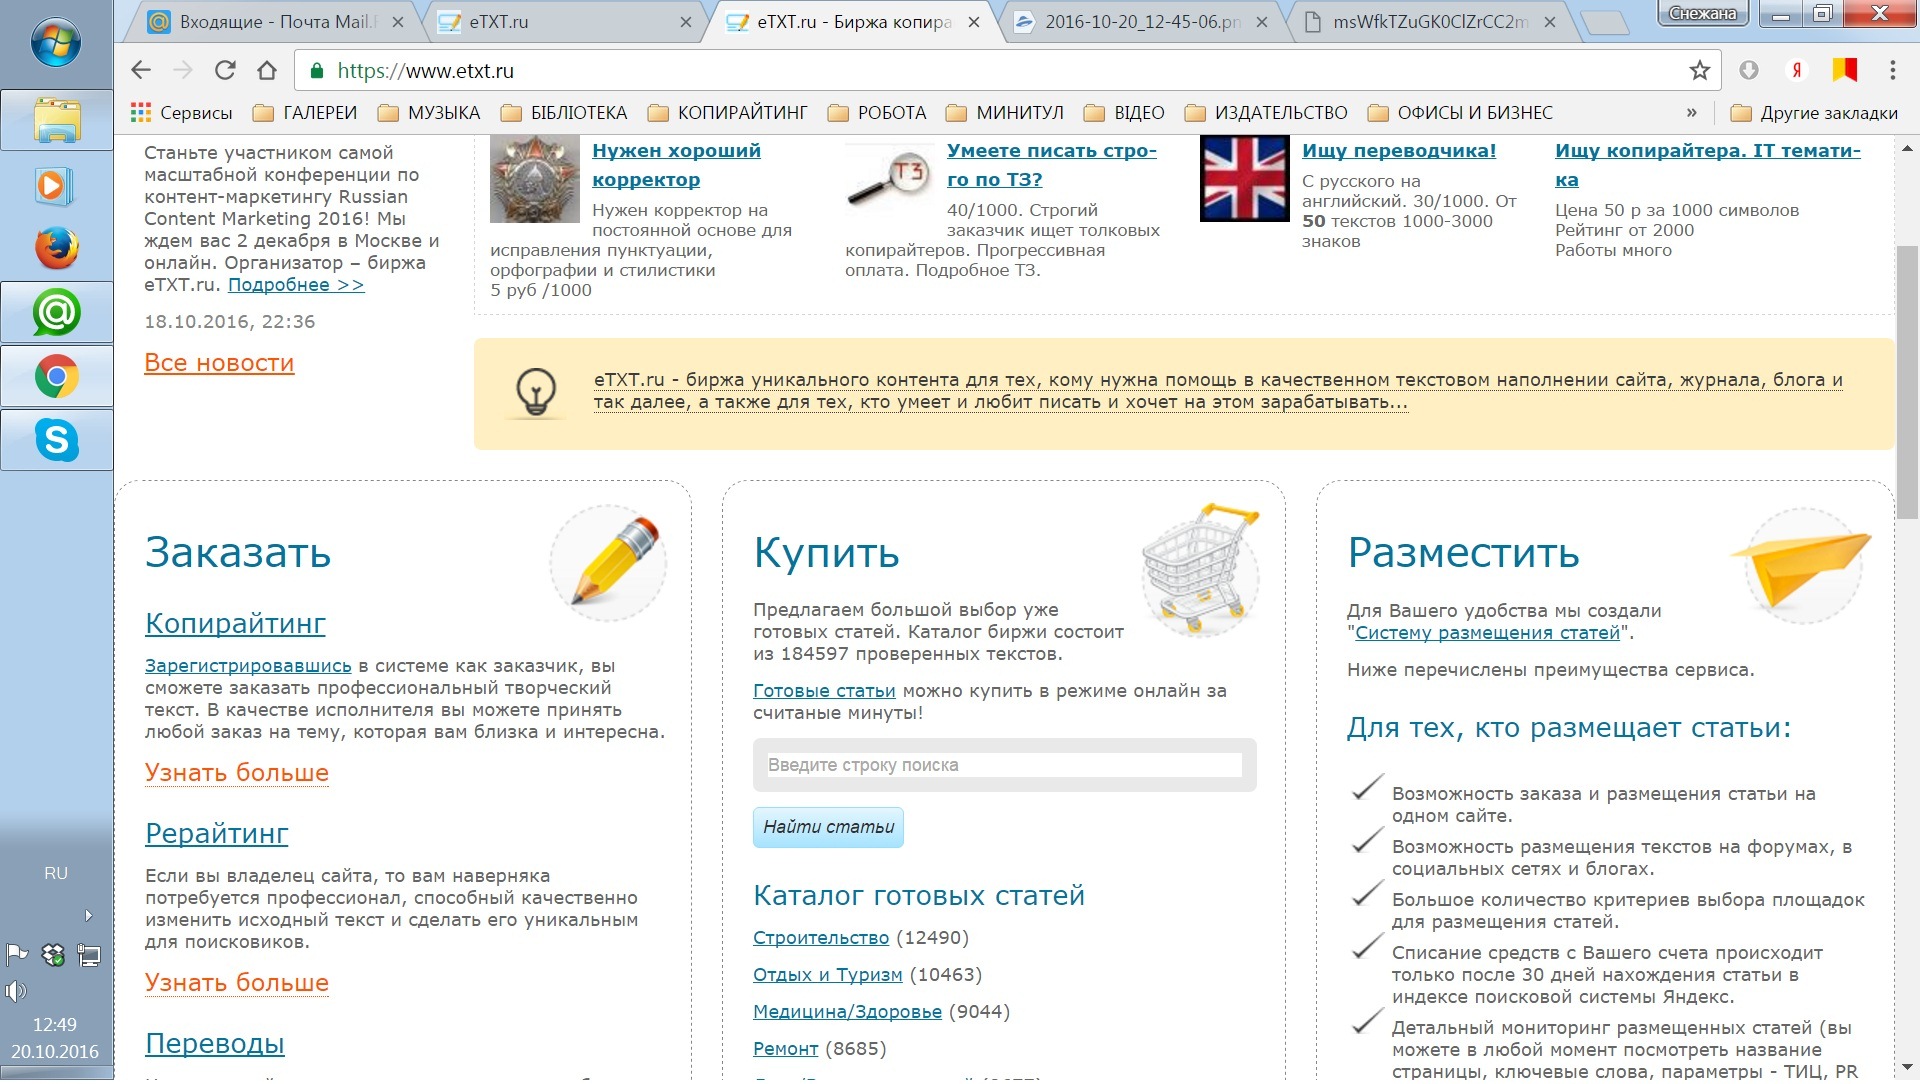Click the medal image in corrector ad

pyautogui.click(x=534, y=178)
